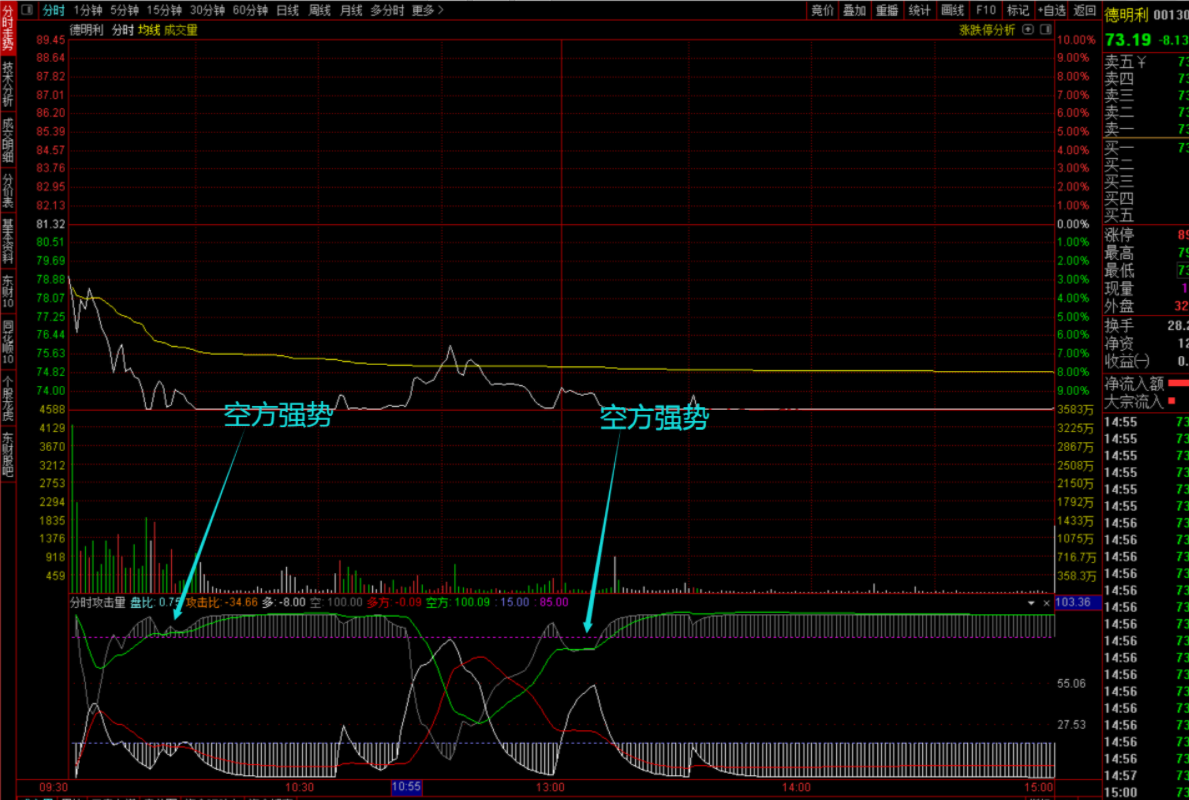Click the 涨跌停分析 link
Viewport: 1189px width, 800px height.
pyautogui.click(x=986, y=30)
